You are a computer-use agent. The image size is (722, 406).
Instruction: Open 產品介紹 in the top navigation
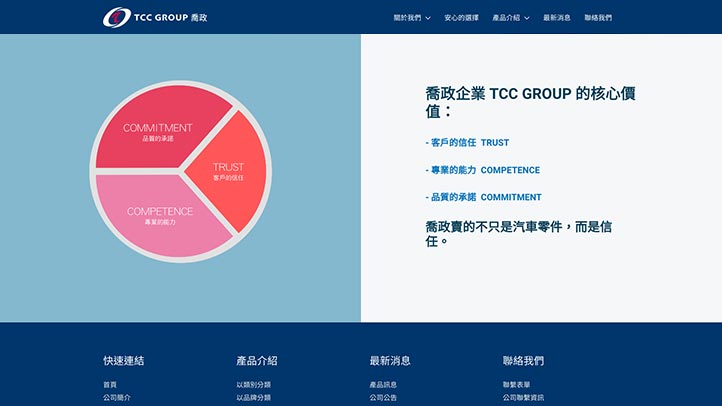(x=506, y=17)
